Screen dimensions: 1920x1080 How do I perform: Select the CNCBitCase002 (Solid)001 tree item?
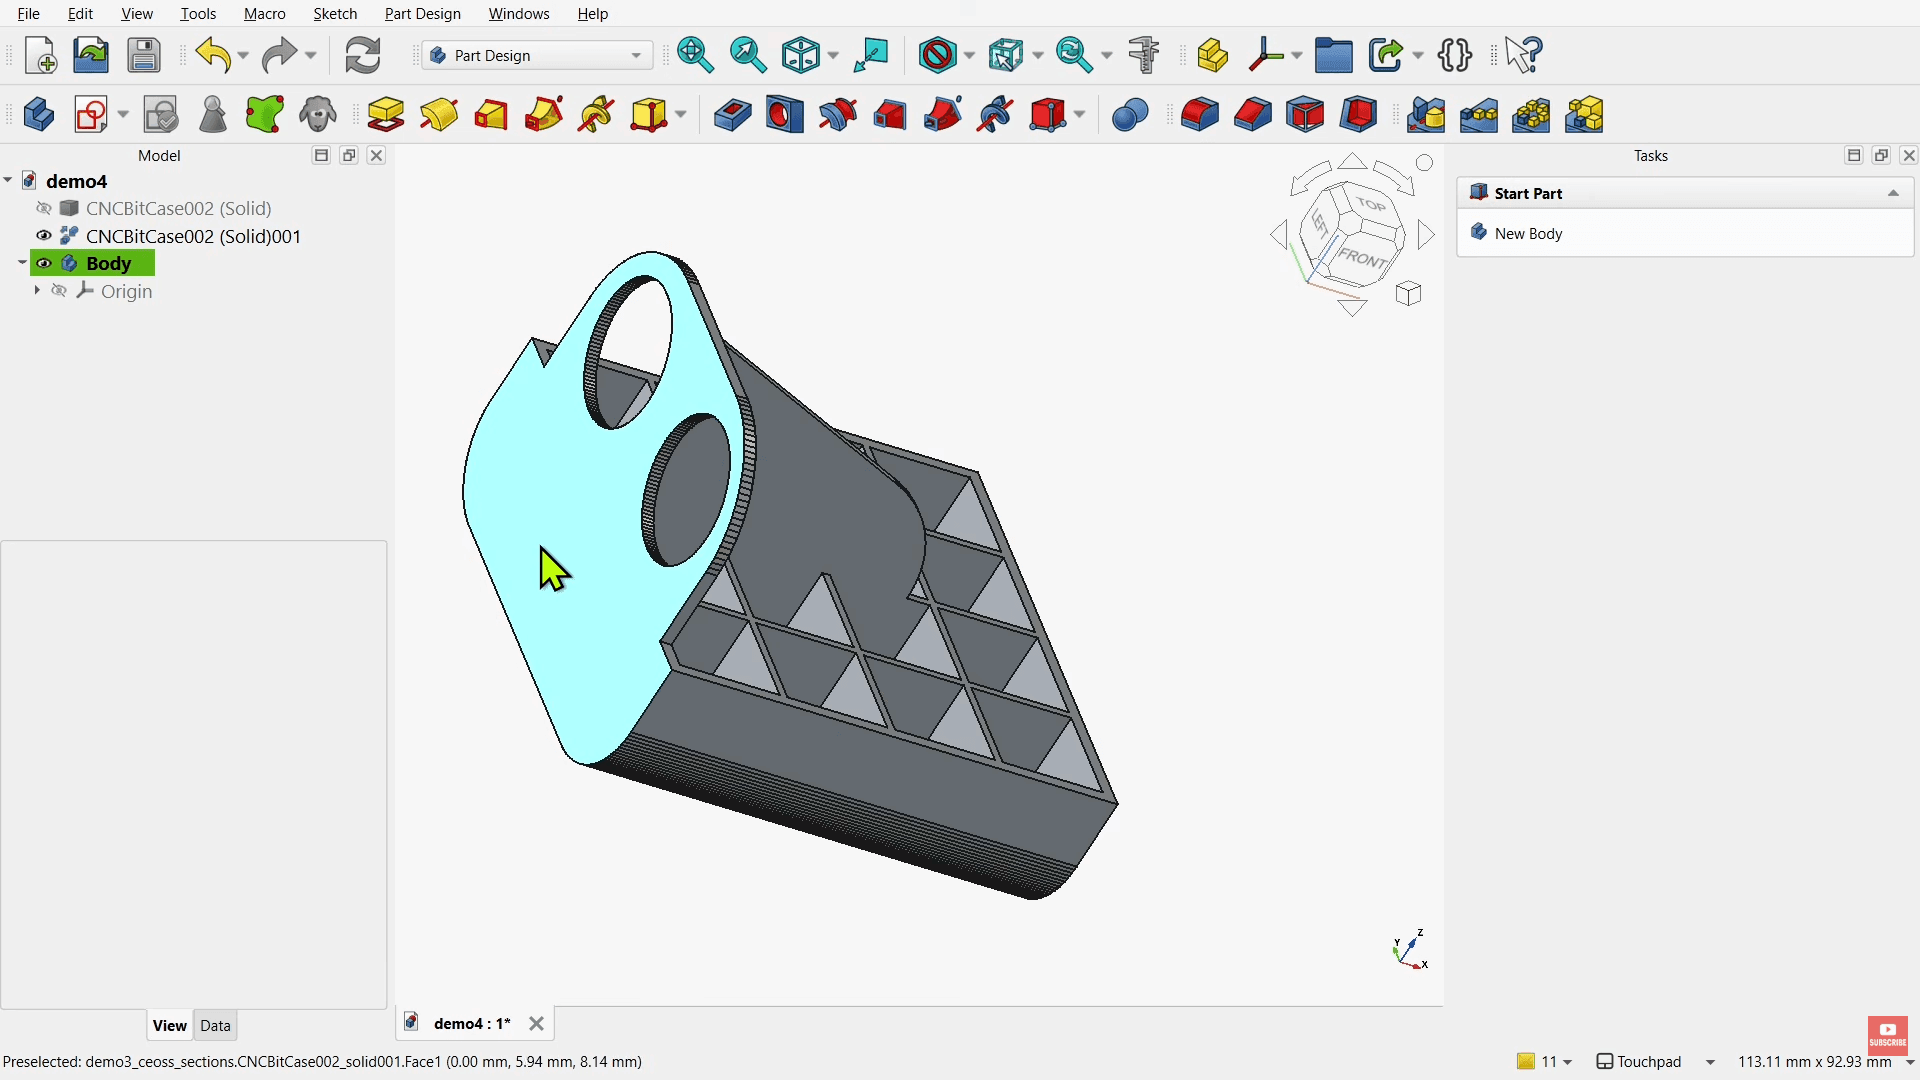(x=193, y=236)
